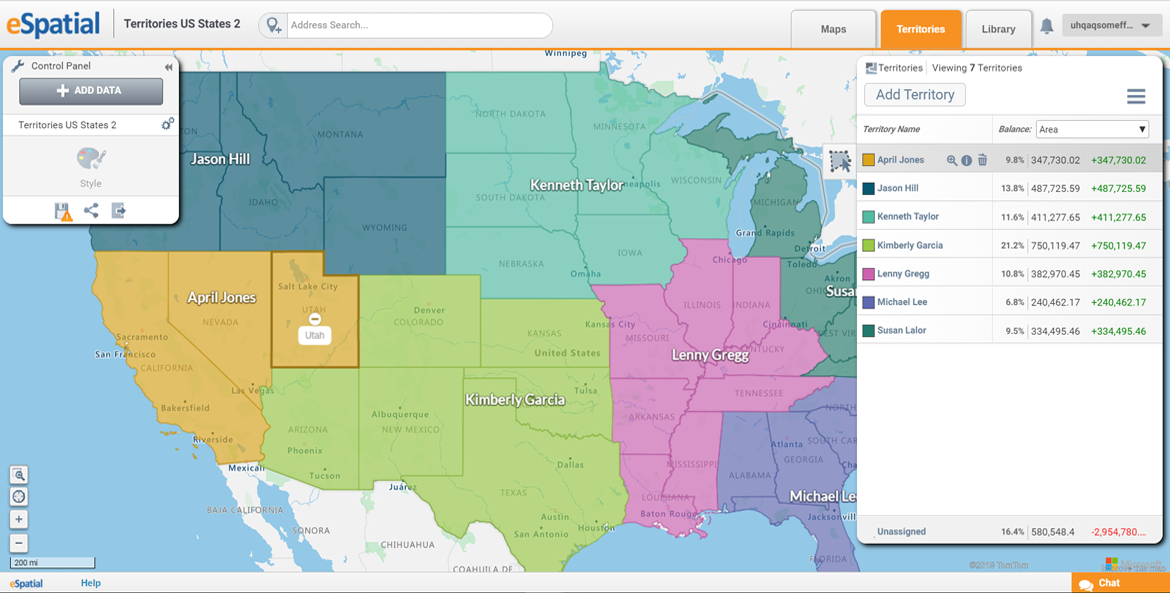Screen dimensions: 1170x593
Task: Zoom out on the map
Action: [x=19, y=543]
